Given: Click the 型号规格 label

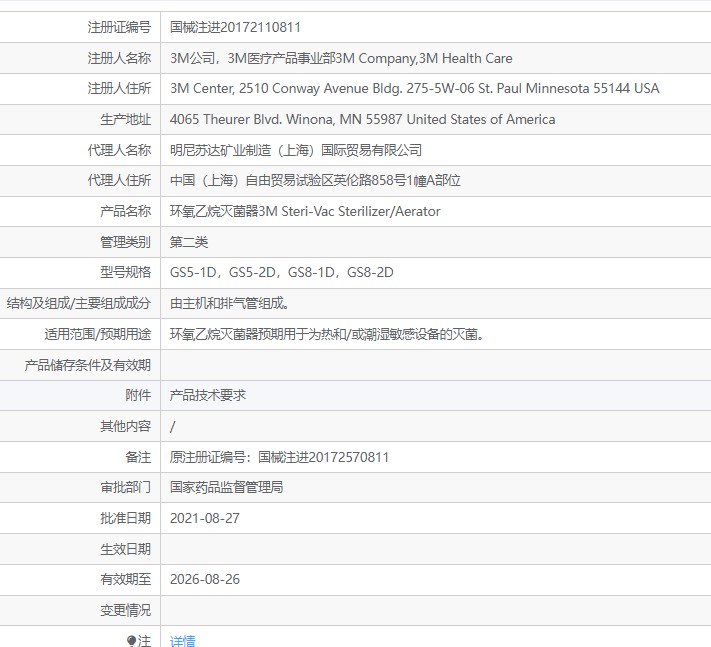Looking at the screenshot, I should 125,272.
